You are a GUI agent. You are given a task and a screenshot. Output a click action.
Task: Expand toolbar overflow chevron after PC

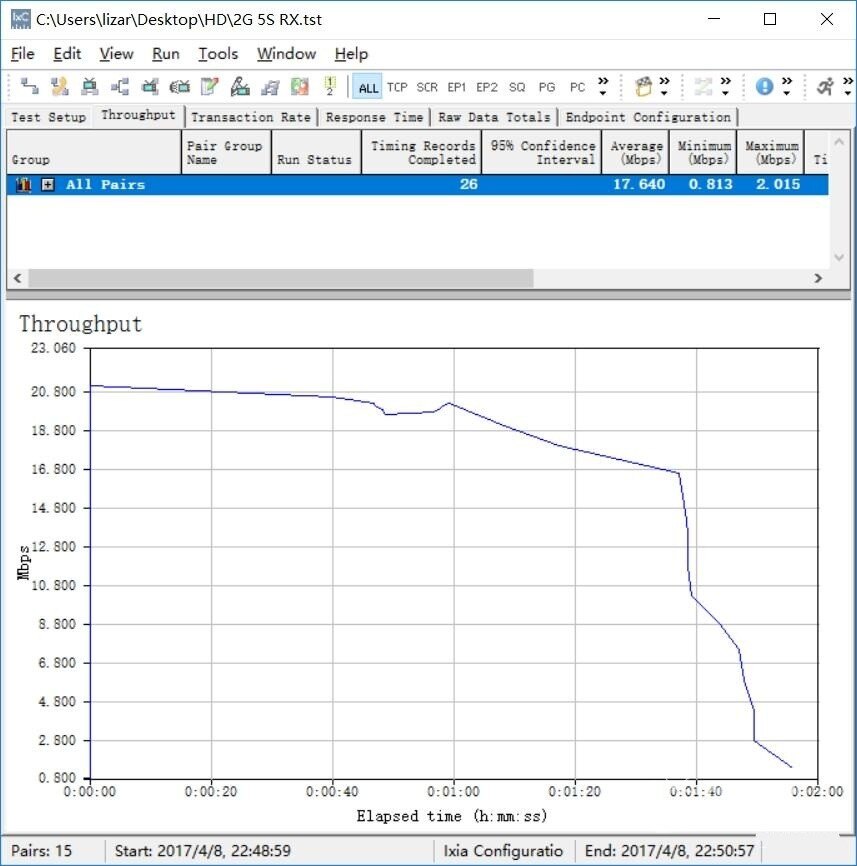(x=603, y=87)
